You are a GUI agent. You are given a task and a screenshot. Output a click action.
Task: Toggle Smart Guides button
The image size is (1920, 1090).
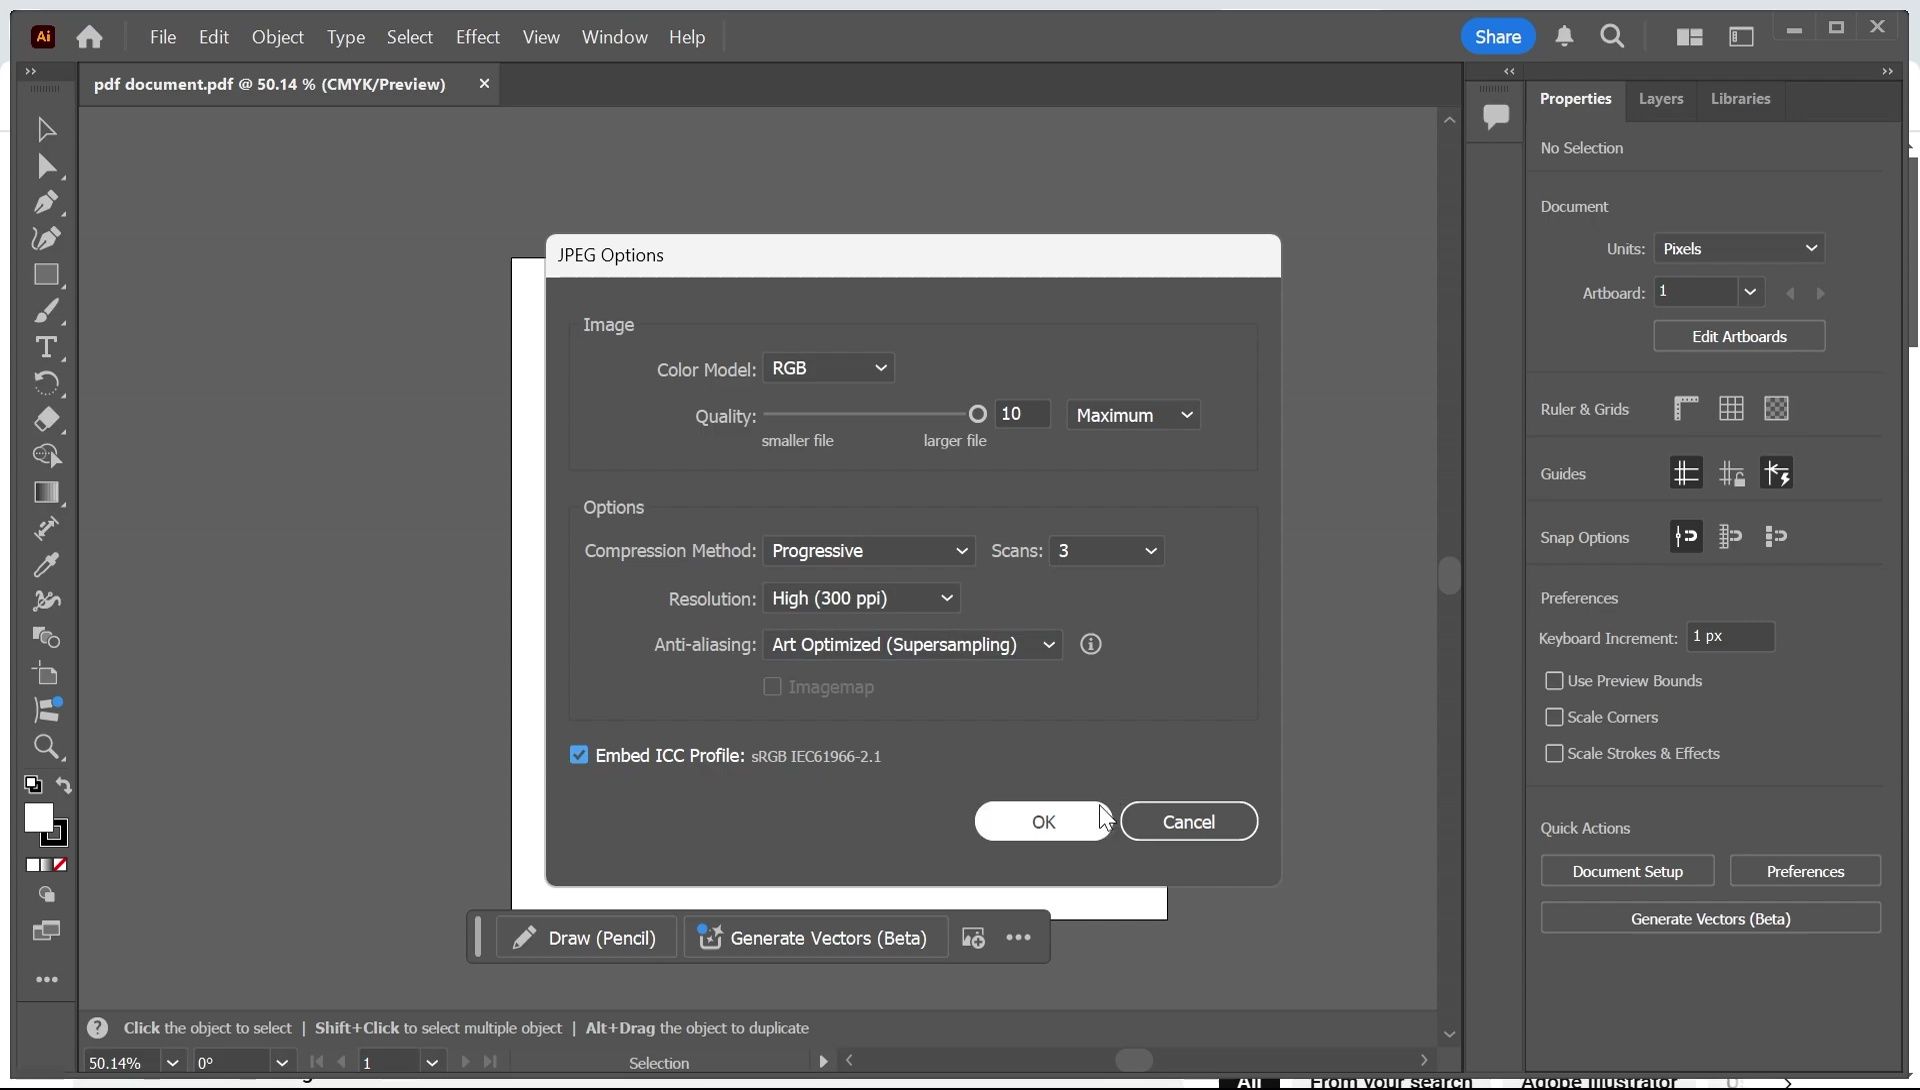tap(1776, 473)
